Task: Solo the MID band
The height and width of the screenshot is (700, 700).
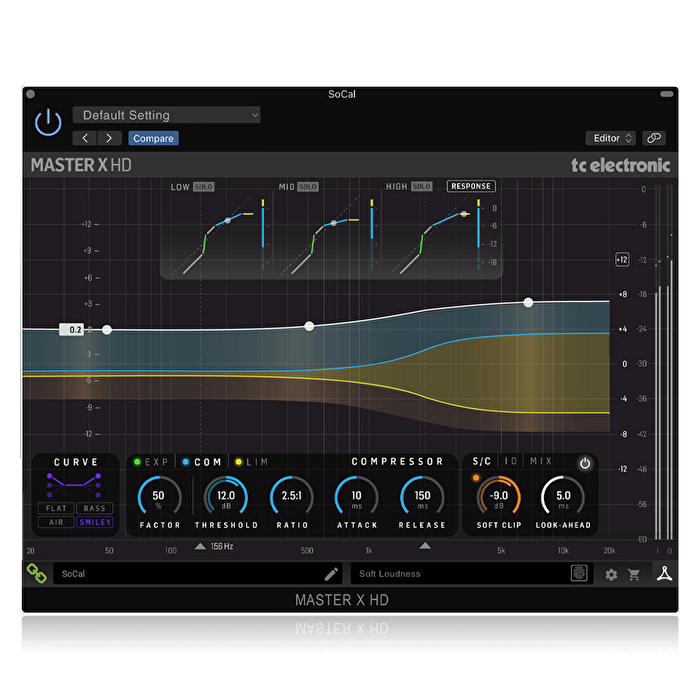Action: point(308,187)
